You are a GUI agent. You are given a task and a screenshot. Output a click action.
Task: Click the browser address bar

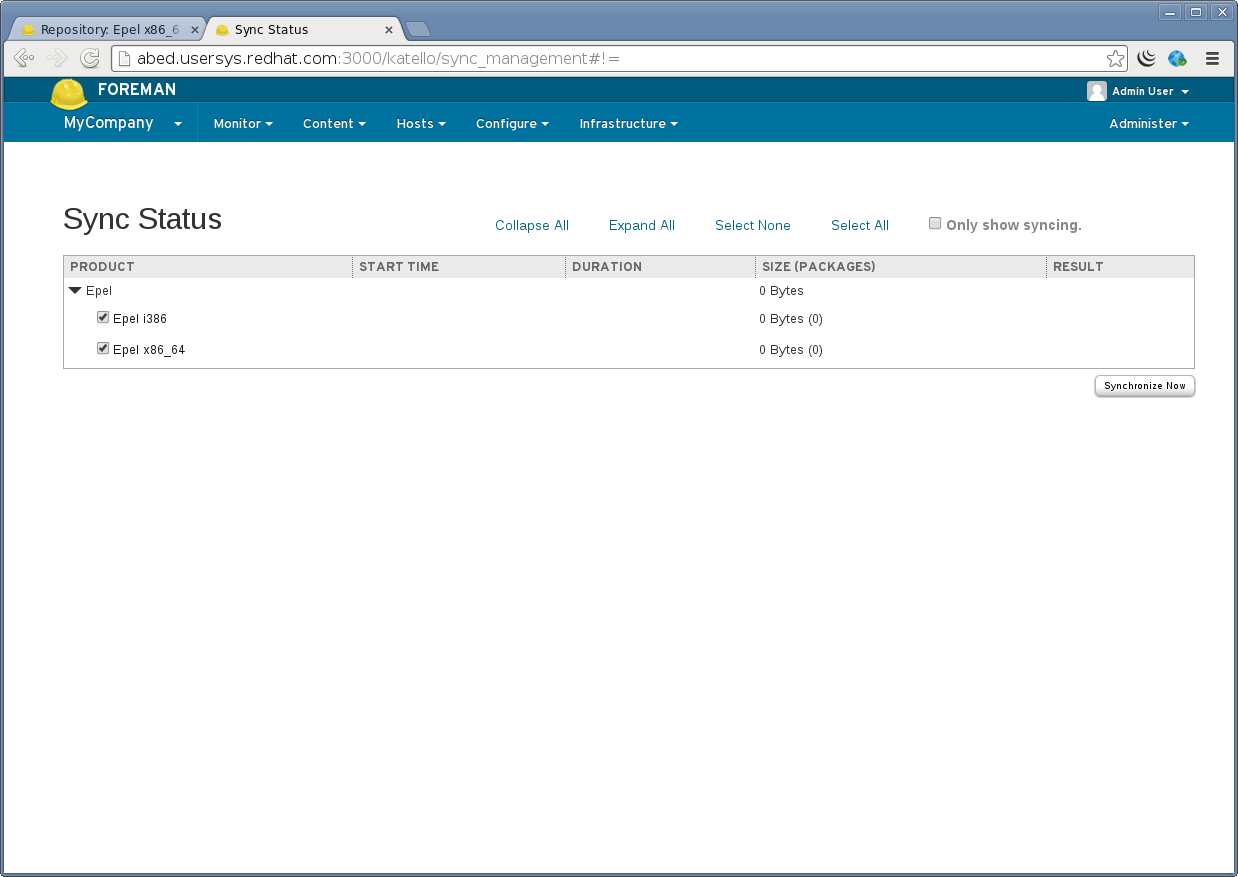600,58
